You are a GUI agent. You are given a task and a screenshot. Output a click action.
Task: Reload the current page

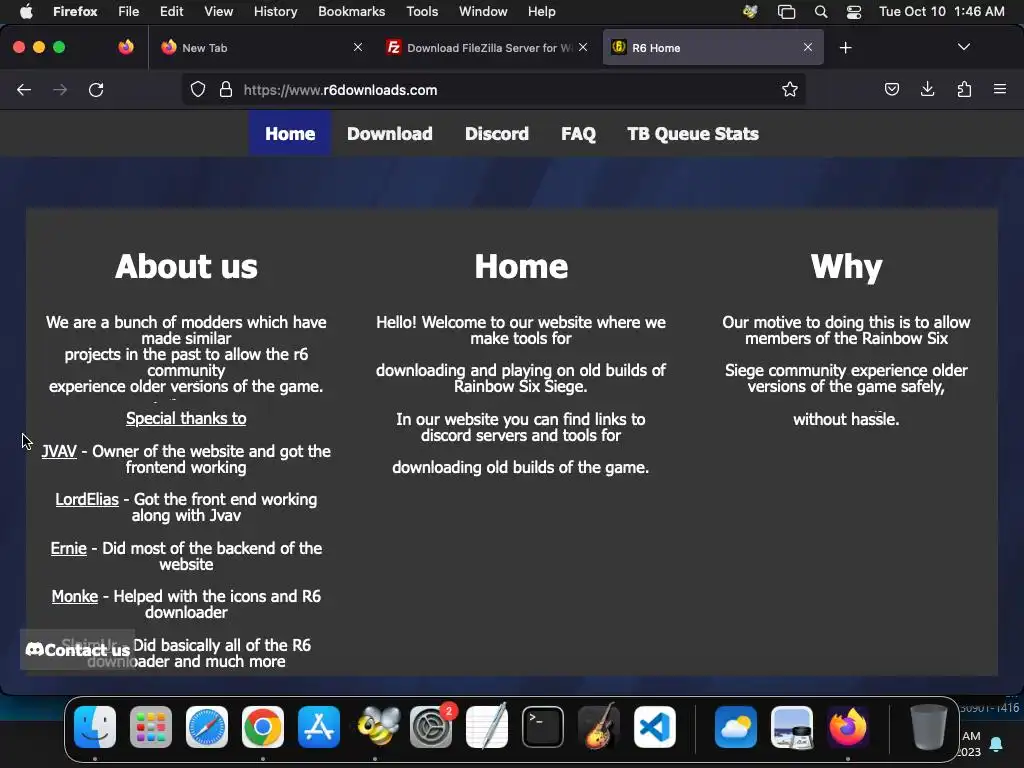pyautogui.click(x=96, y=89)
